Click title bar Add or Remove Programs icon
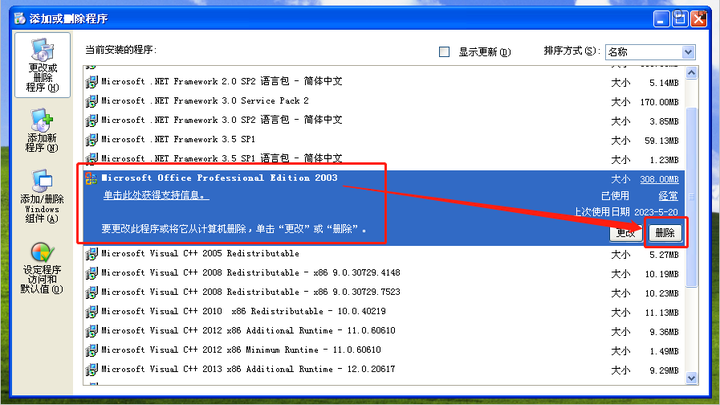Image resolution: width=720 pixels, height=405 pixels. 20,18
